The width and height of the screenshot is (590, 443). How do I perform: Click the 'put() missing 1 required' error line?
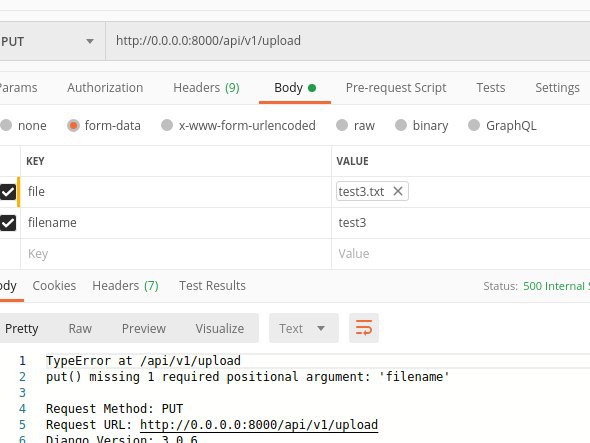(x=248, y=377)
